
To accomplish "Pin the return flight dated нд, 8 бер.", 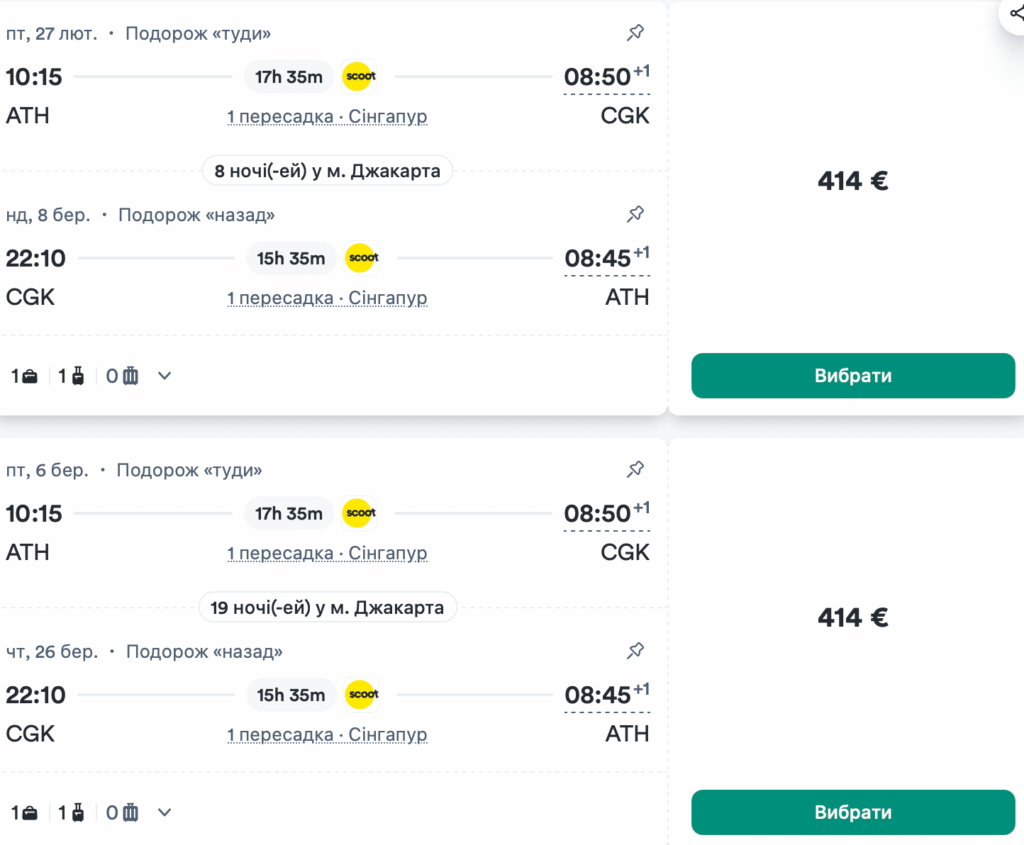I will coord(635,213).
